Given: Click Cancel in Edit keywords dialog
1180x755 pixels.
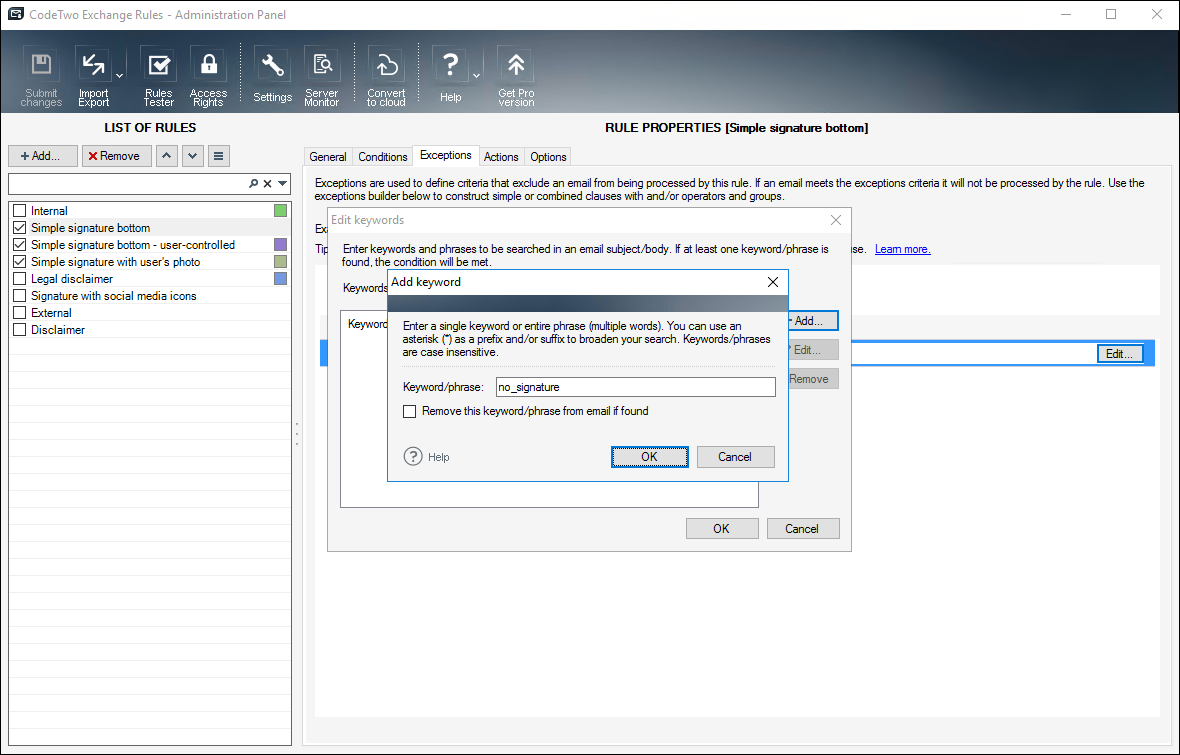Looking at the screenshot, I should pyautogui.click(x=801, y=528).
